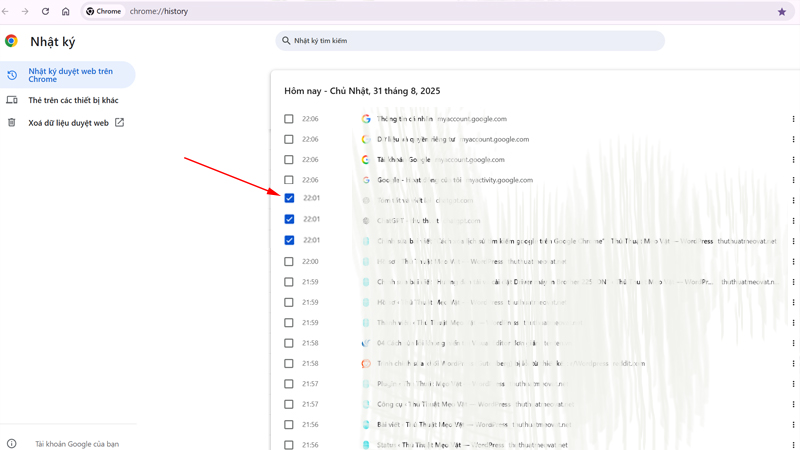
Task: Uncheck the first 22:01 history entry
Action: coord(289,199)
